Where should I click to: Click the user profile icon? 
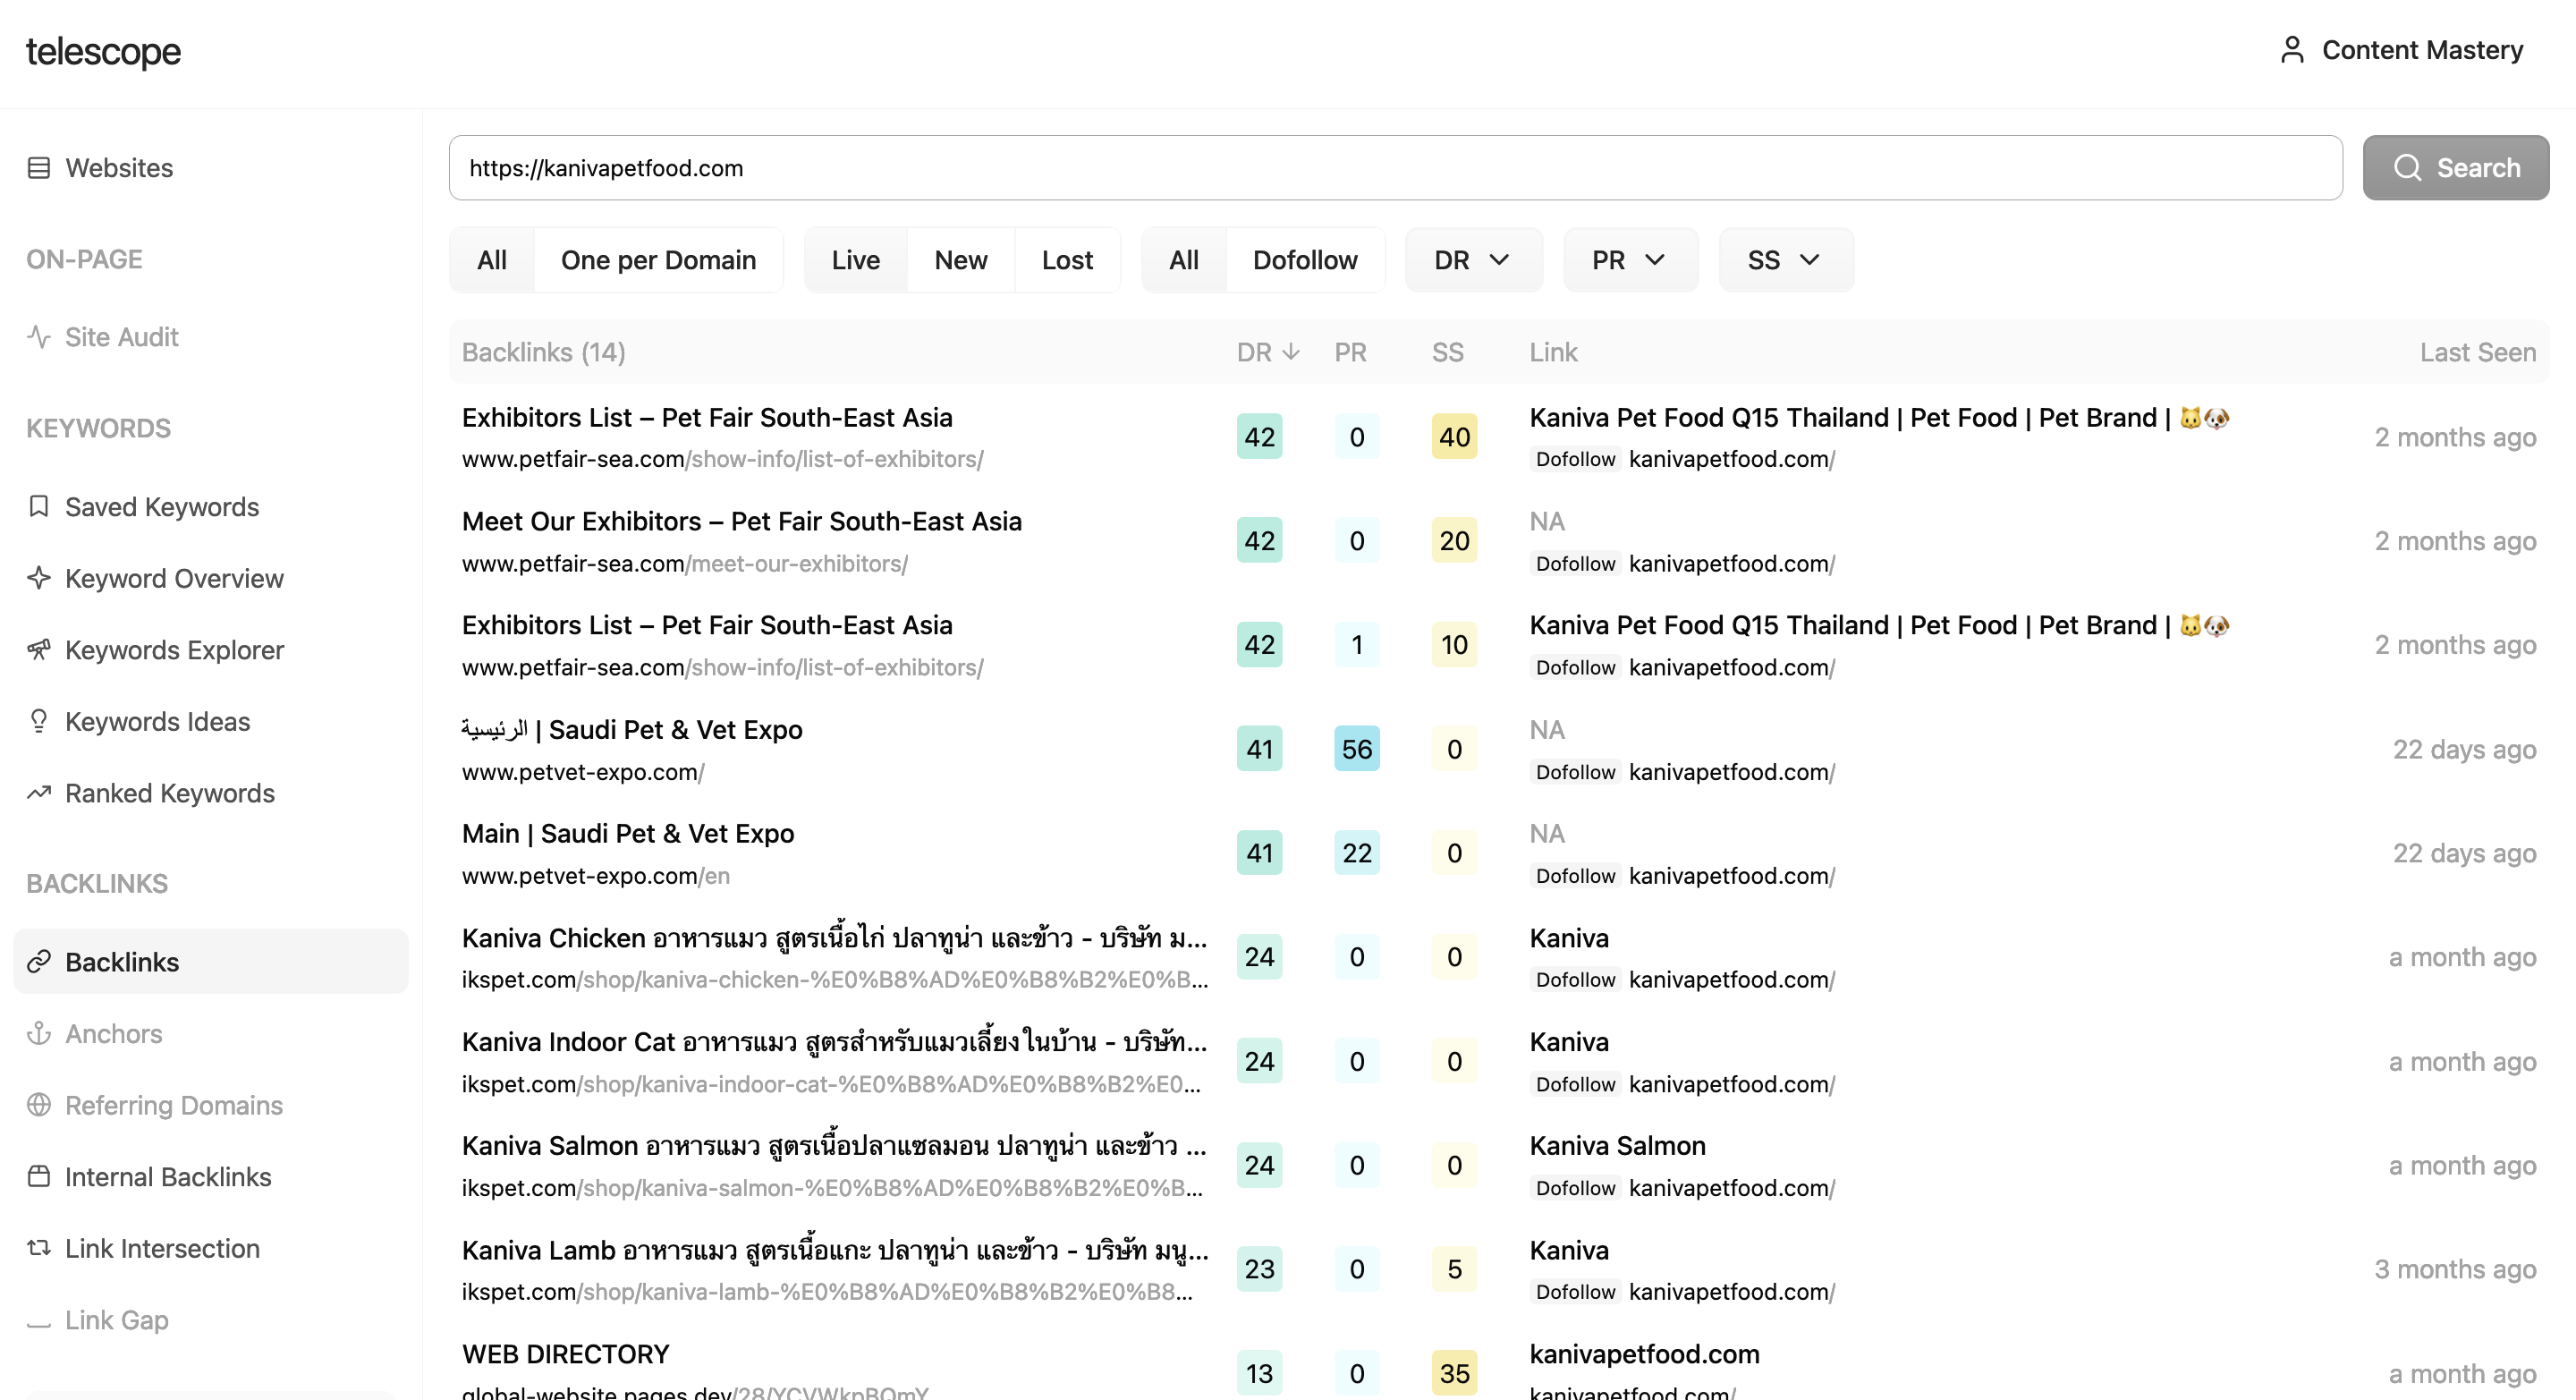(x=2292, y=50)
